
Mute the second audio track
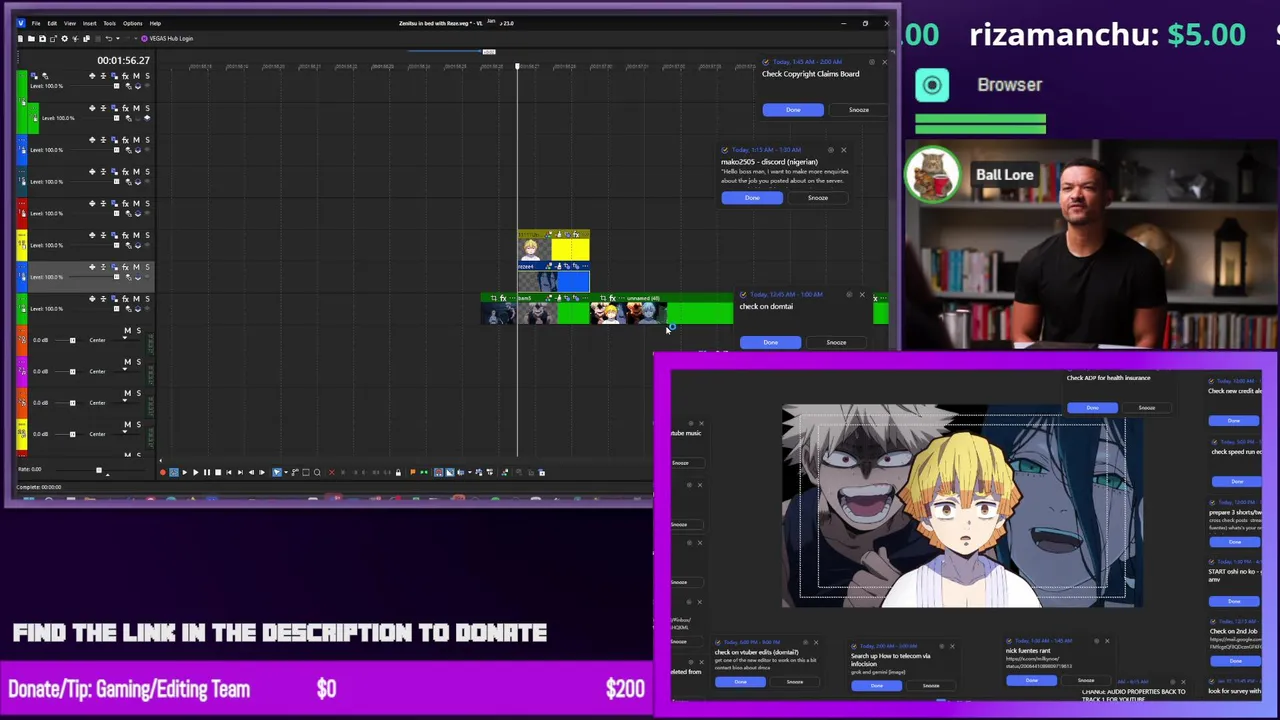coord(126,362)
